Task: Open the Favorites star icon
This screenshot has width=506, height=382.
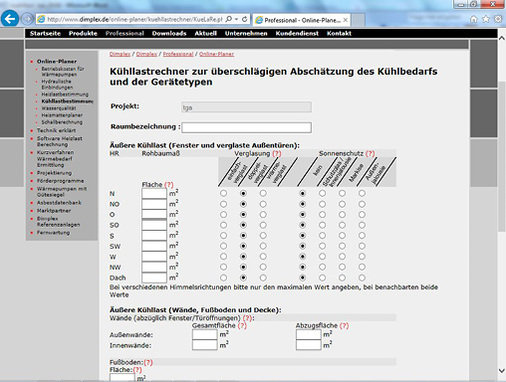Action: (x=486, y=19)
